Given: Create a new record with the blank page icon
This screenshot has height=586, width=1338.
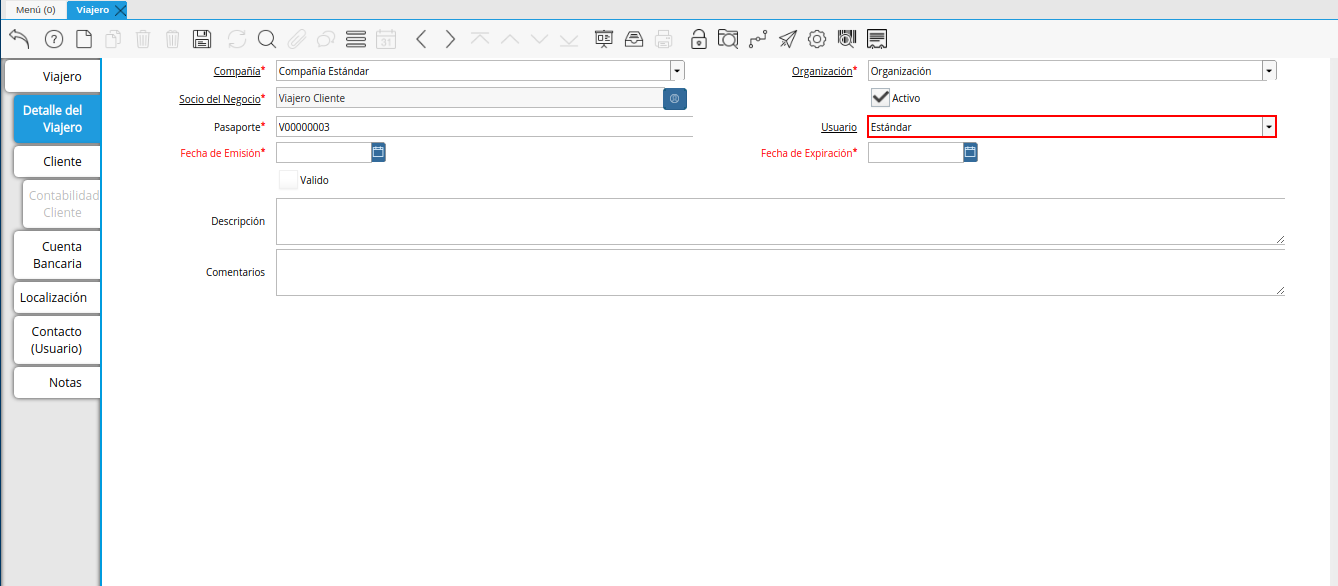Looking at the screenshot, I should (84, 39).
